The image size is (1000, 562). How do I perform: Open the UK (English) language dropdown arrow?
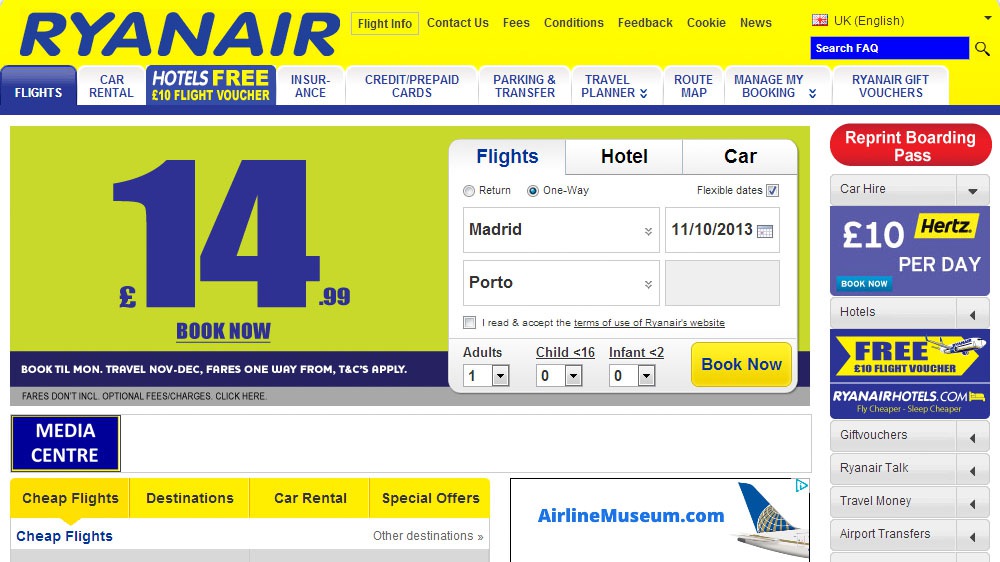(x=988, y=19)
